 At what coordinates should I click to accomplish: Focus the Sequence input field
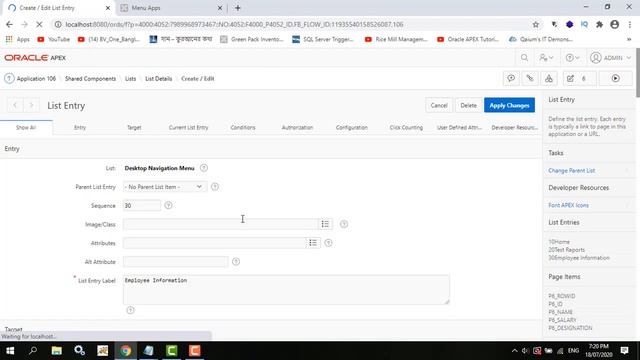[142, 205]
